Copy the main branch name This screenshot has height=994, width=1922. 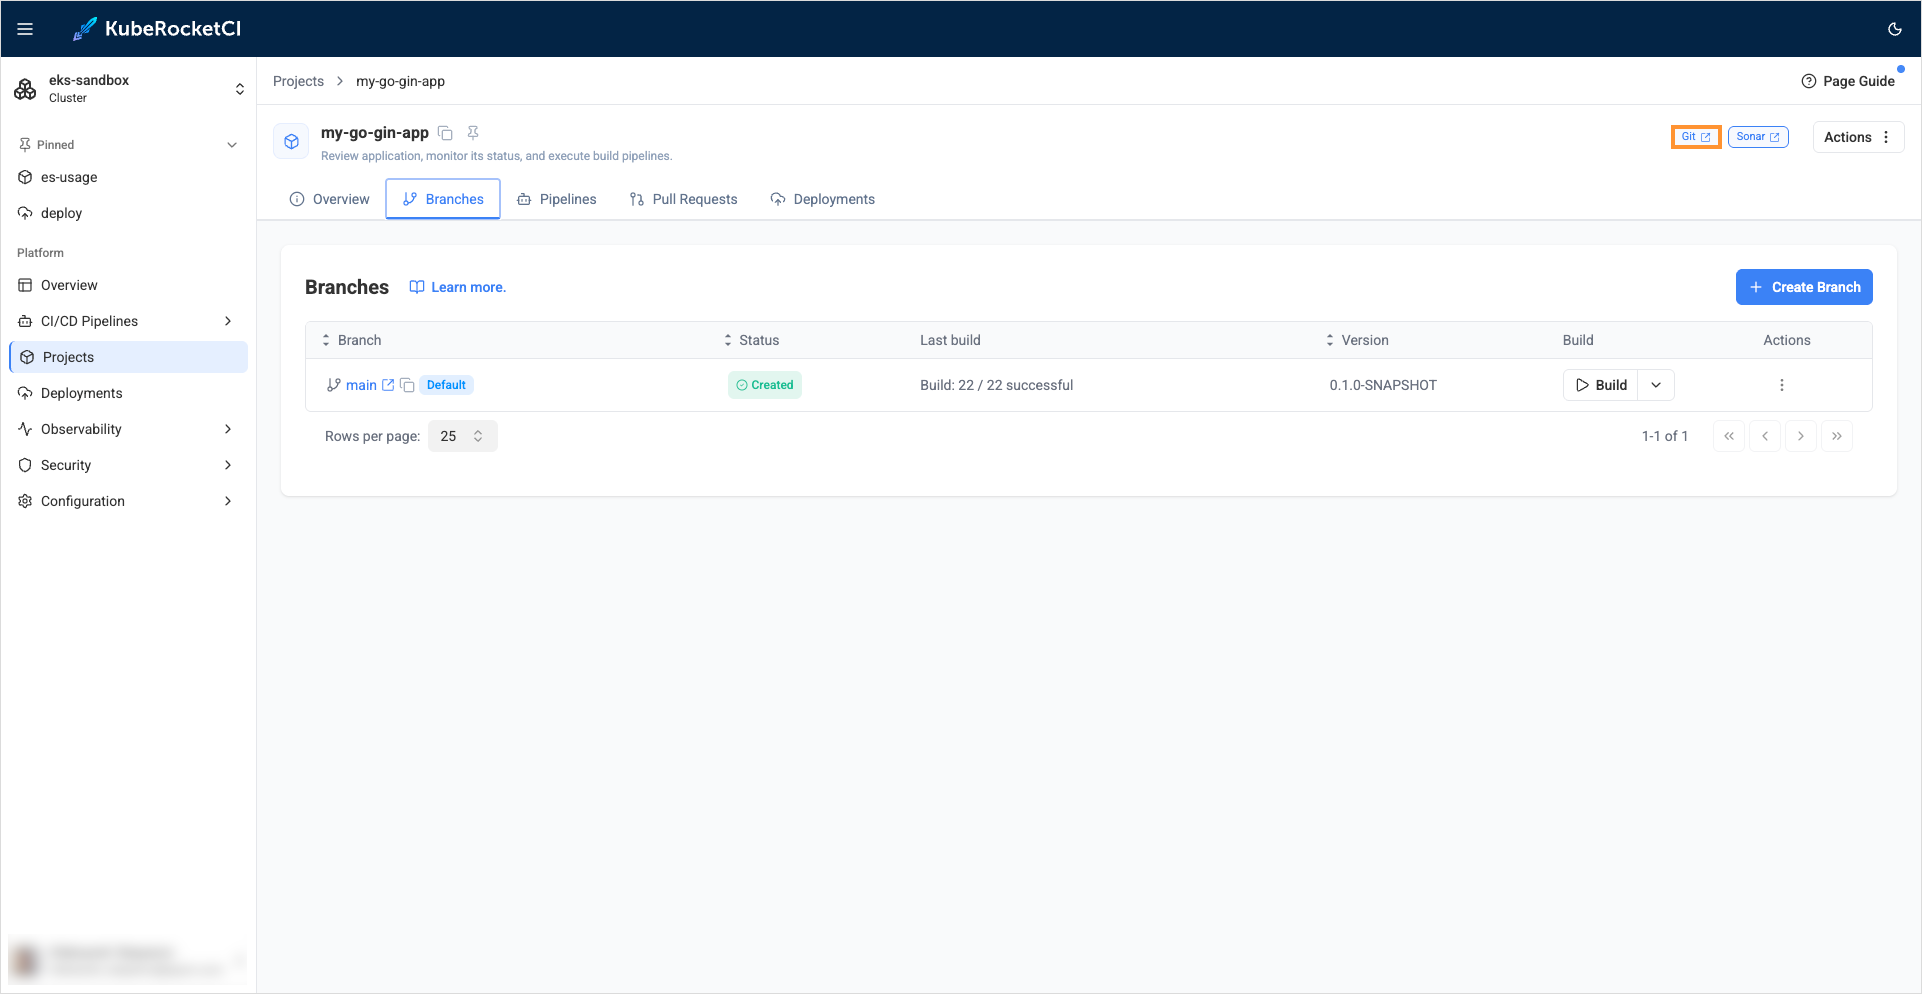coord(408,384)
